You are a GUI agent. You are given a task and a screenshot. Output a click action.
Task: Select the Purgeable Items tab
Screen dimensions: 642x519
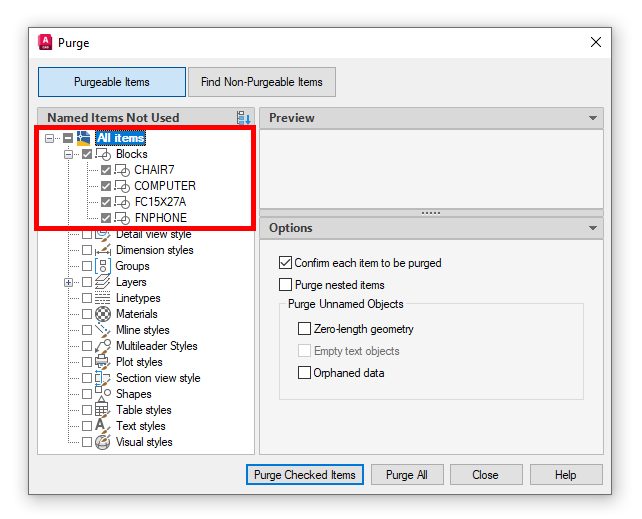coord(112,82)
